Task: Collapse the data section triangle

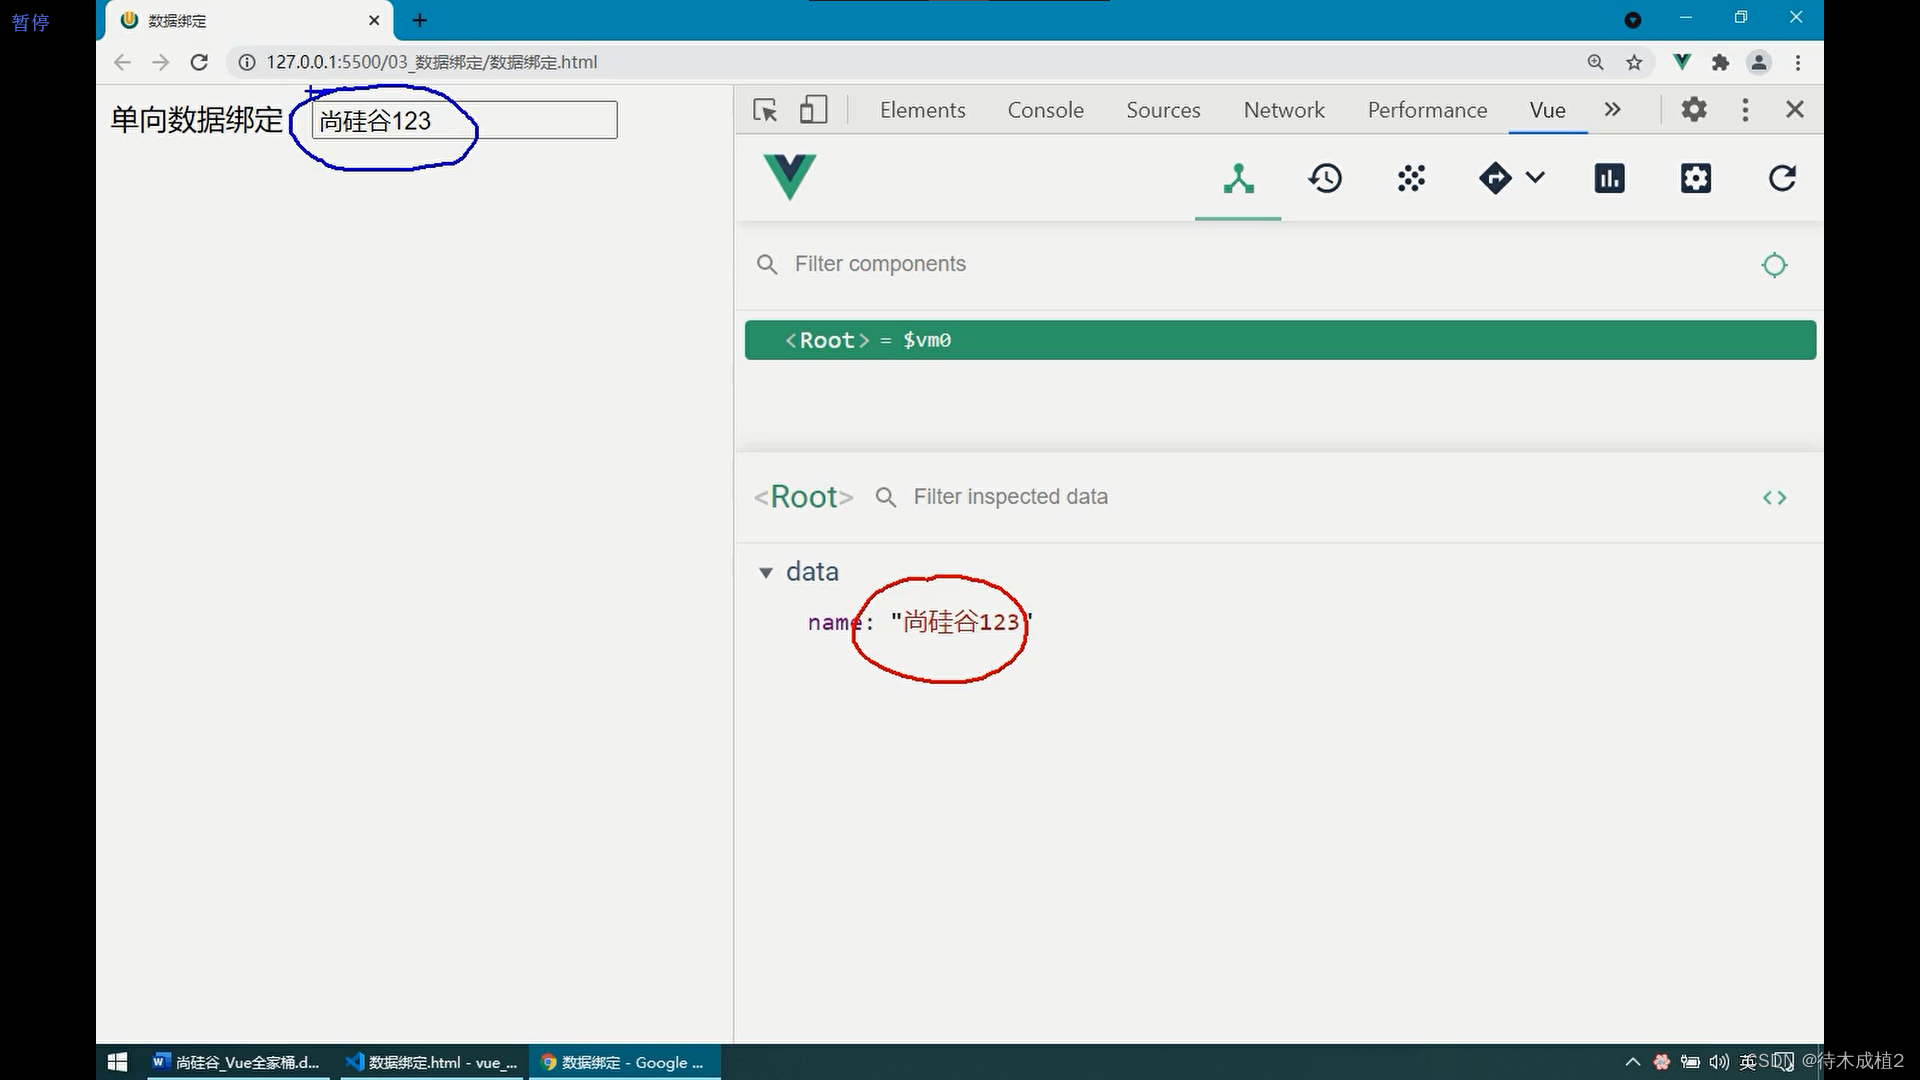Action: [766, 573]
